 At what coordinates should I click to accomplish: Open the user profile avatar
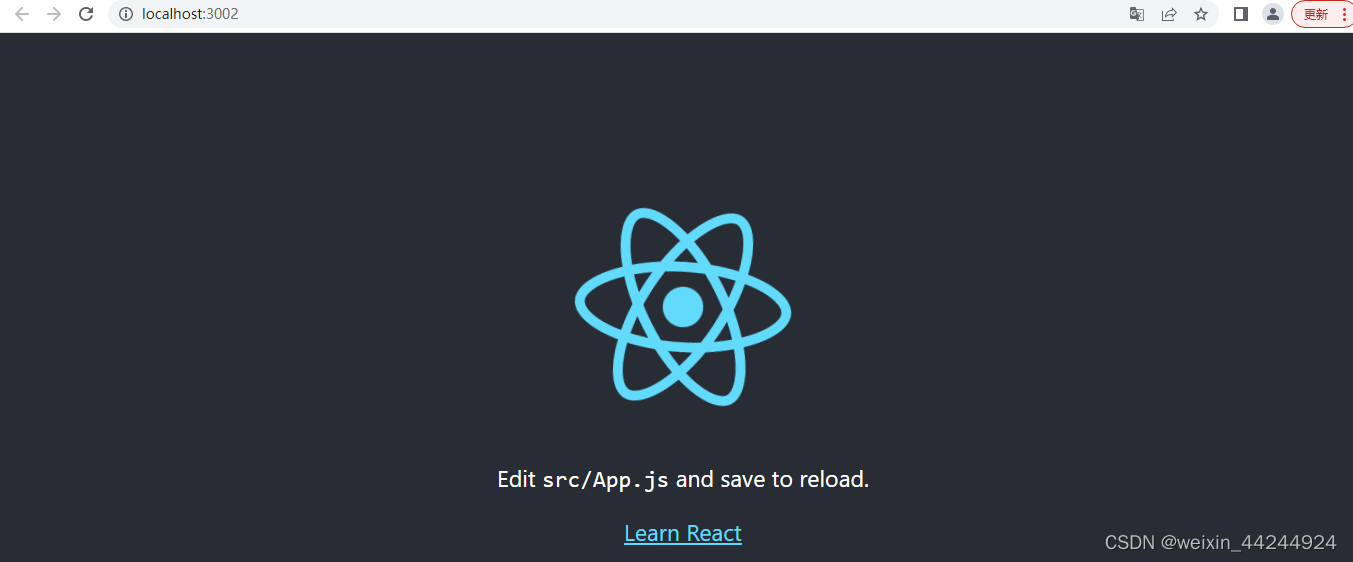click(1273, 14)
